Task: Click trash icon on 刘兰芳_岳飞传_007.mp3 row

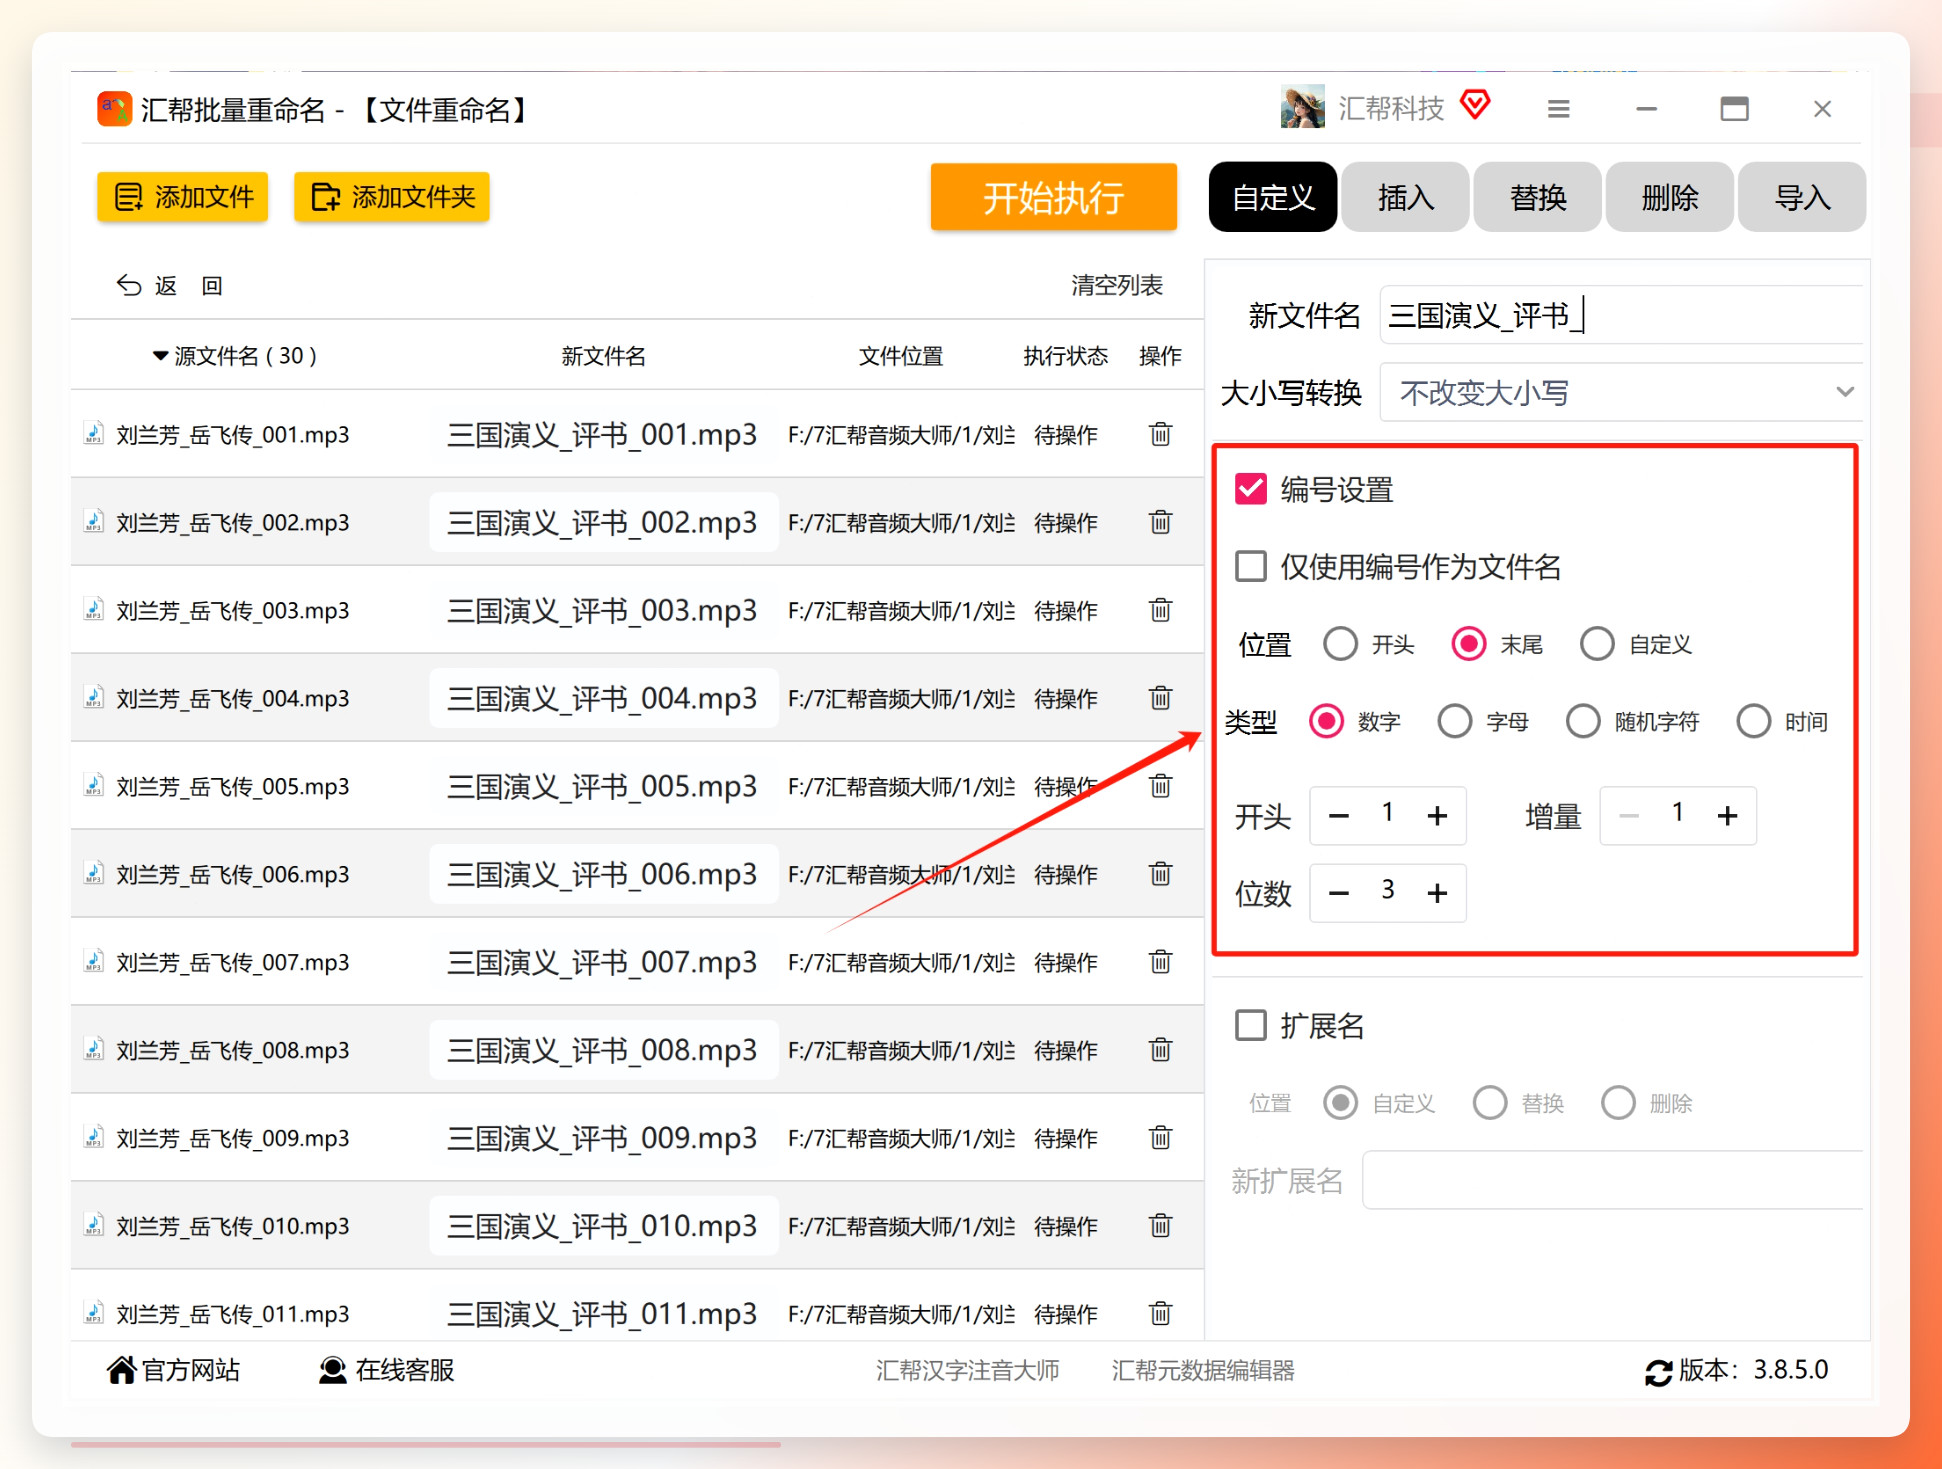Action: click(x=1160, y=962)
